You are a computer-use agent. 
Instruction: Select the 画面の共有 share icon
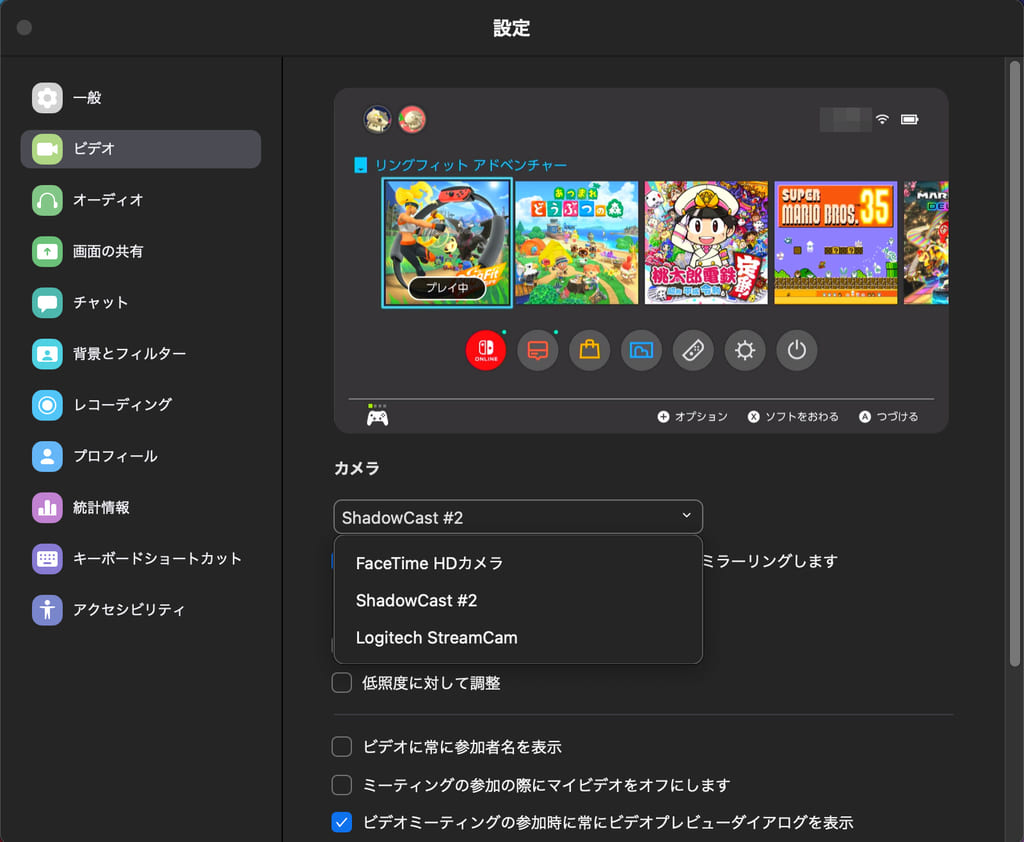[x=47, y=251]
